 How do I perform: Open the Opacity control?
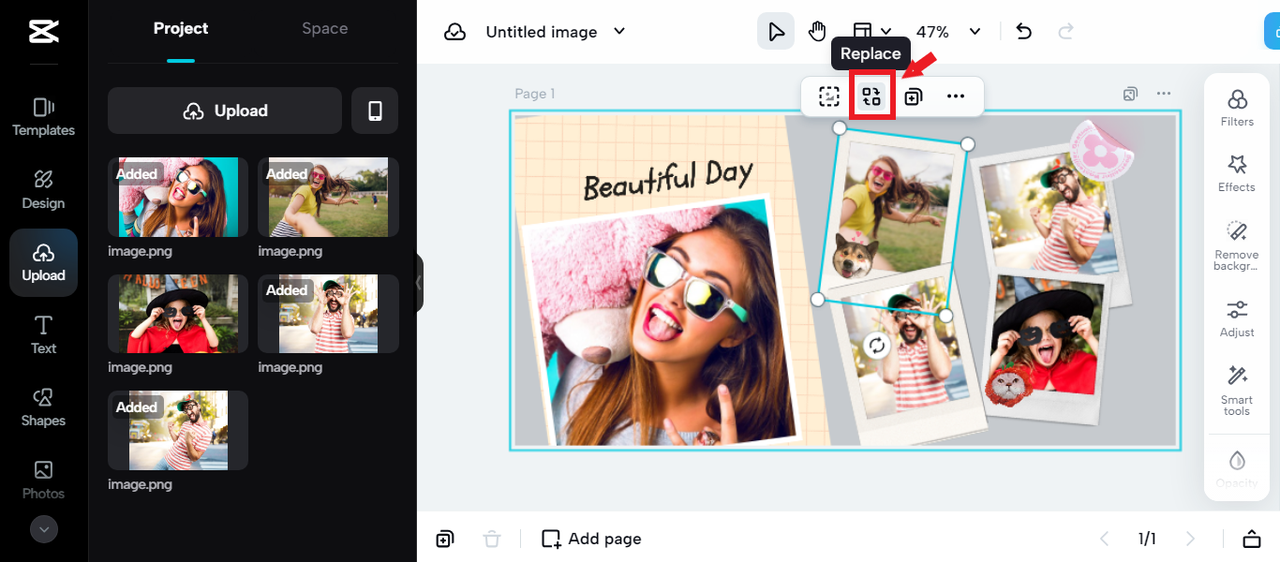(x=1237, y=468)
